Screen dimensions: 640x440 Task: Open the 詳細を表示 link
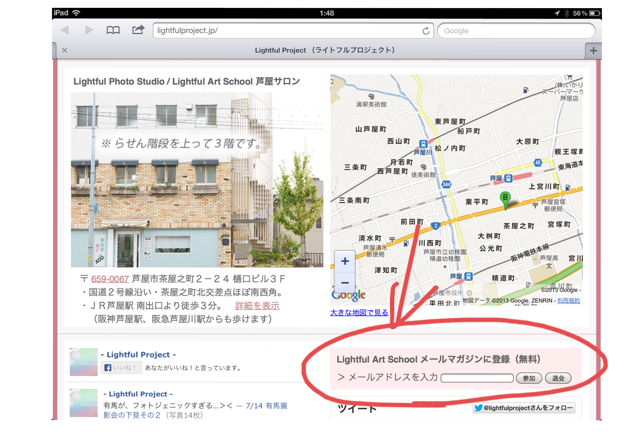coord(257,306)
